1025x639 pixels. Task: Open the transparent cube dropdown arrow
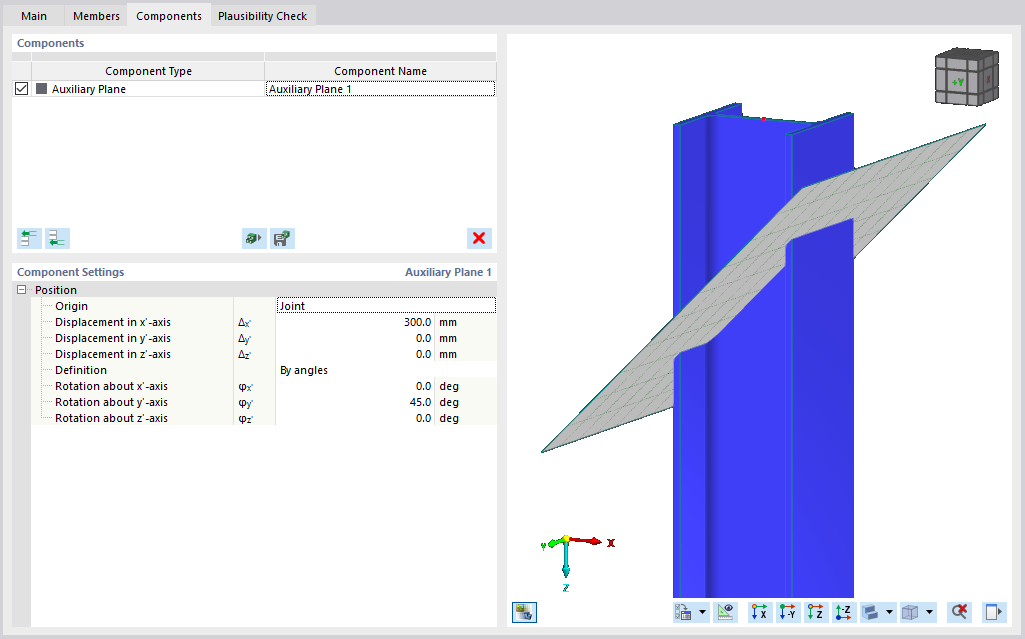point(929,612)
